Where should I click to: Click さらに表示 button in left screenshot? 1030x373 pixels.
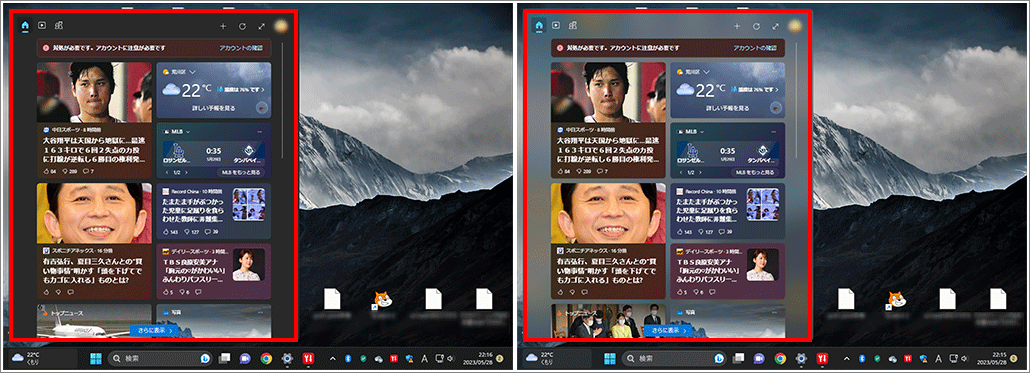click(154, 331)
